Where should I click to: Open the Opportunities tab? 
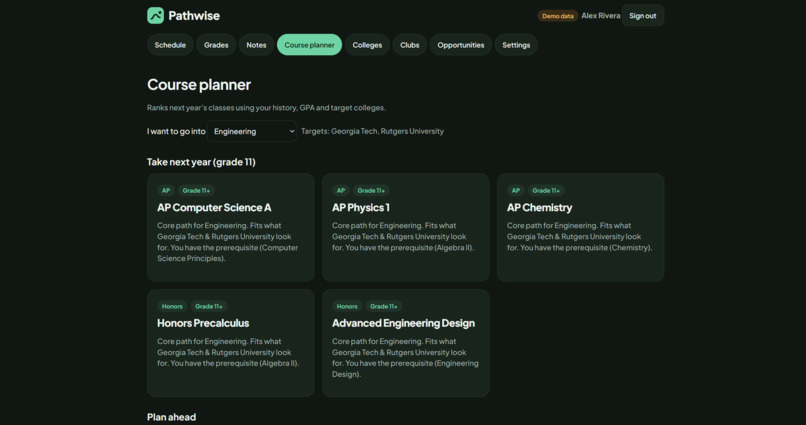coord(461,45)
